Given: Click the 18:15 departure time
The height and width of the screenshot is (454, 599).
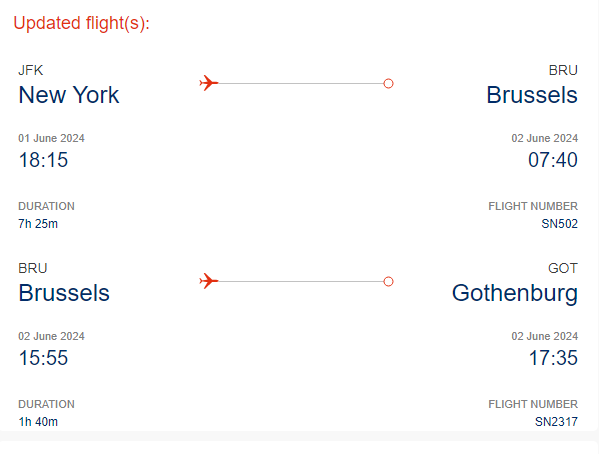Looking at the screenshot, I should point(43,160).
